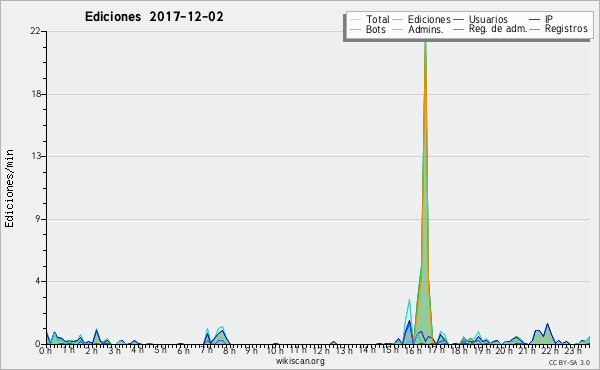The height and width of the screenshot is (370, 600).
Task: Click the y-axis value 22
Action: (36, 31)
